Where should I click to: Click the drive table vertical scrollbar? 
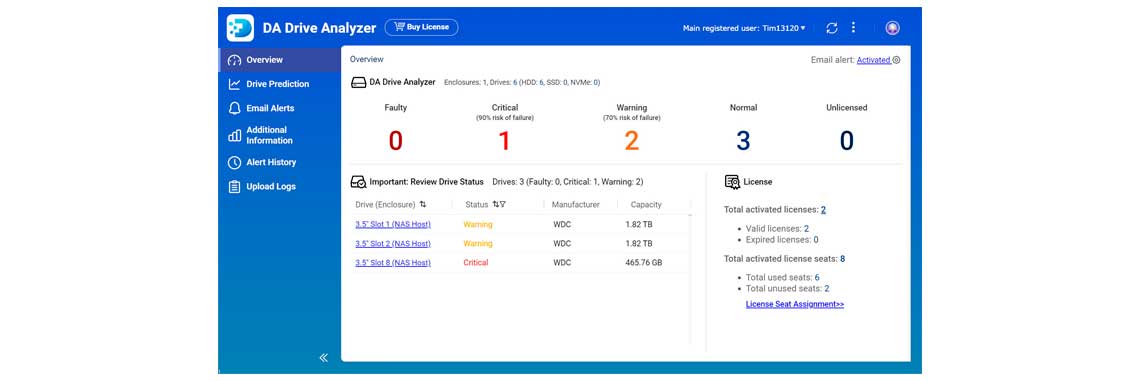(690, 276)
